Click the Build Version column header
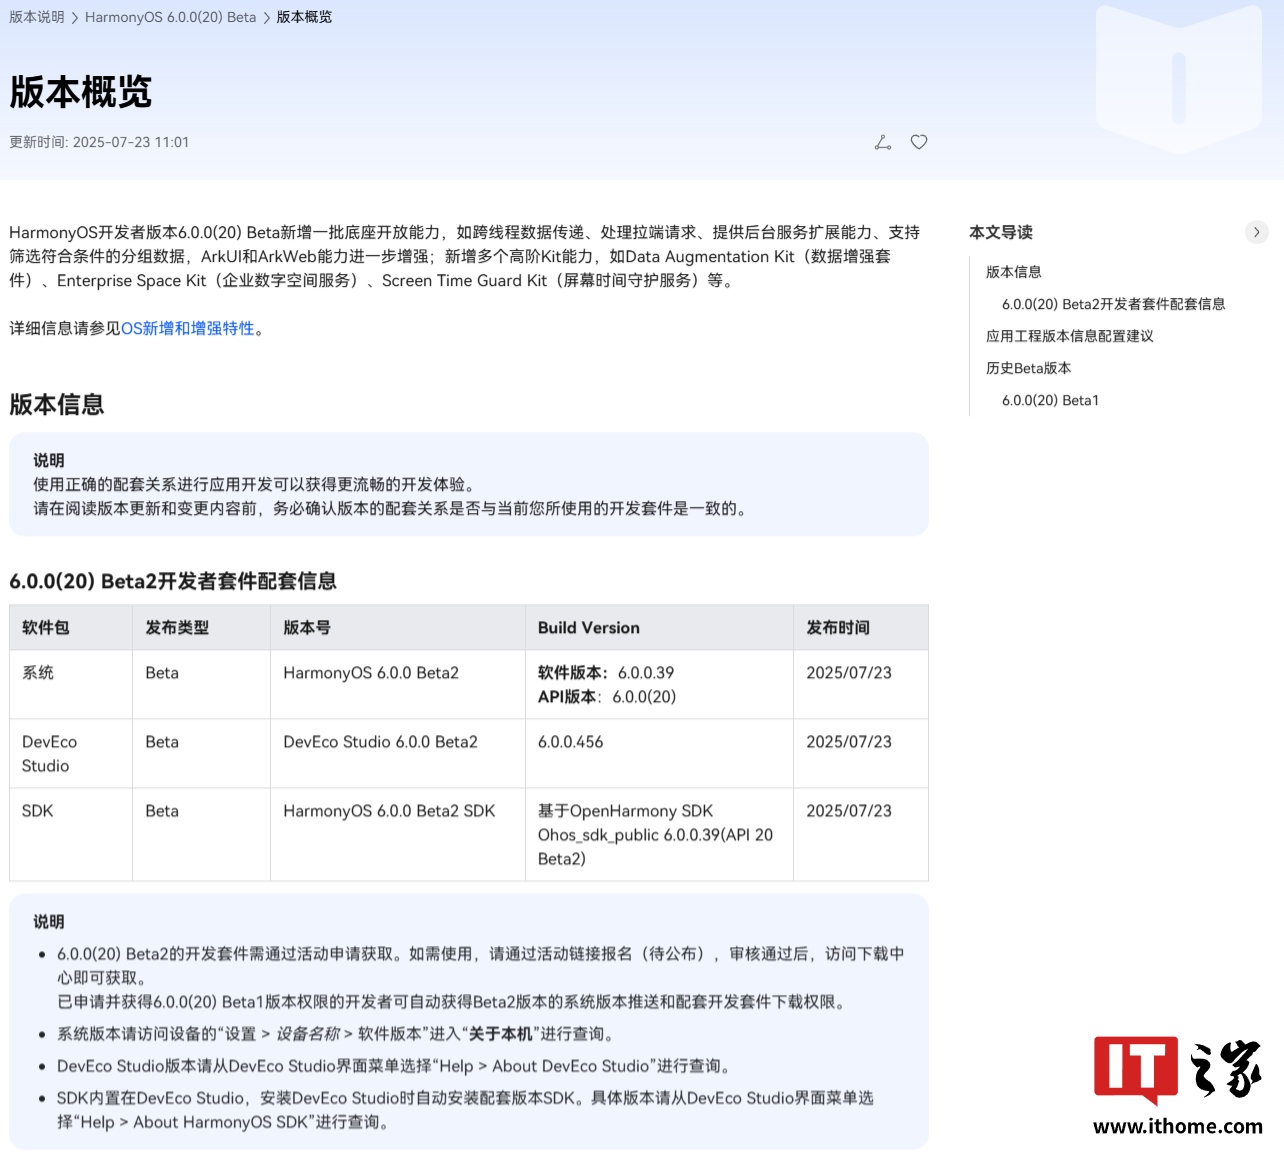Viewport: 1284px width, 1152px height. (588, 628)
